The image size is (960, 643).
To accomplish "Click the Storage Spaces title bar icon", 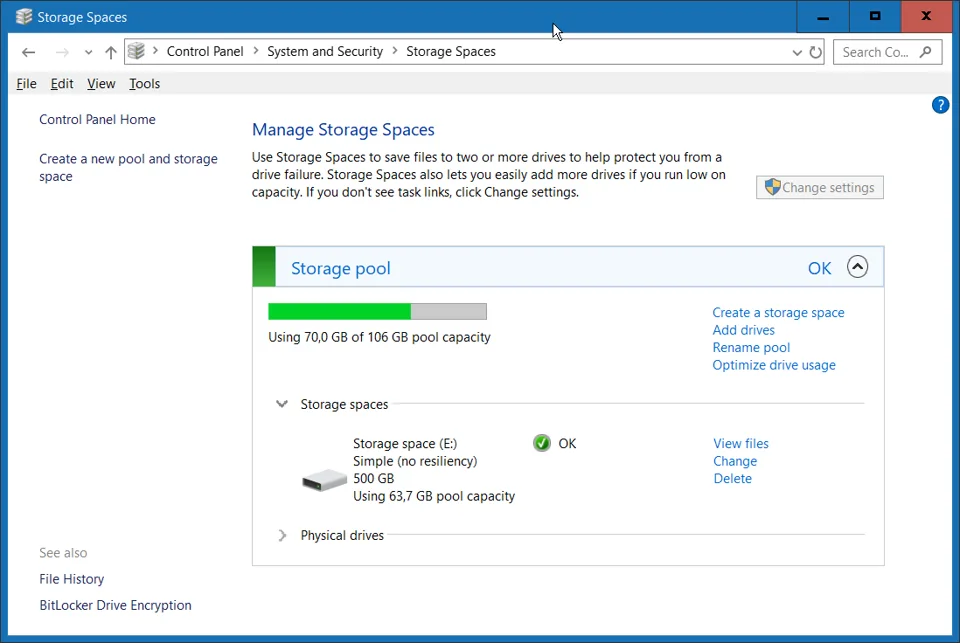I will [x=24, y=17].
